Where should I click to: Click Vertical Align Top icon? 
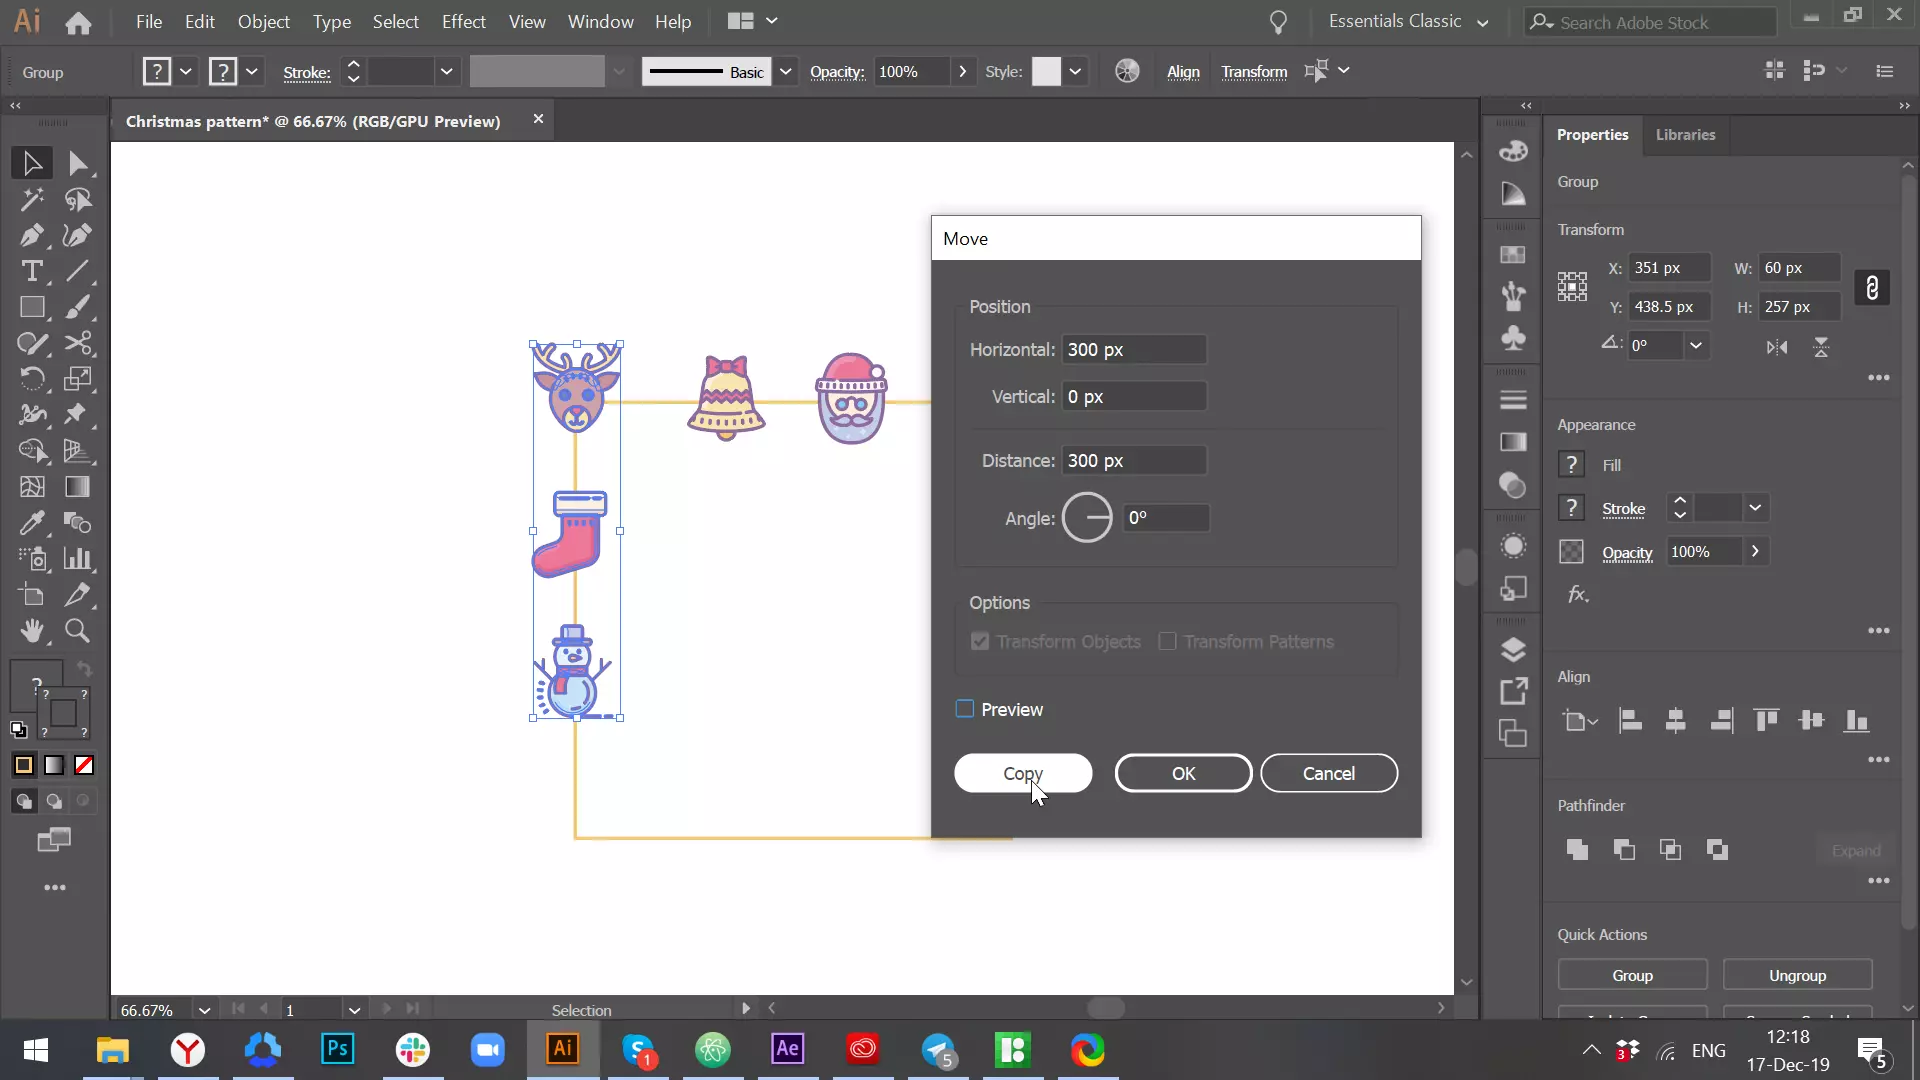[x=1766, y=720]
